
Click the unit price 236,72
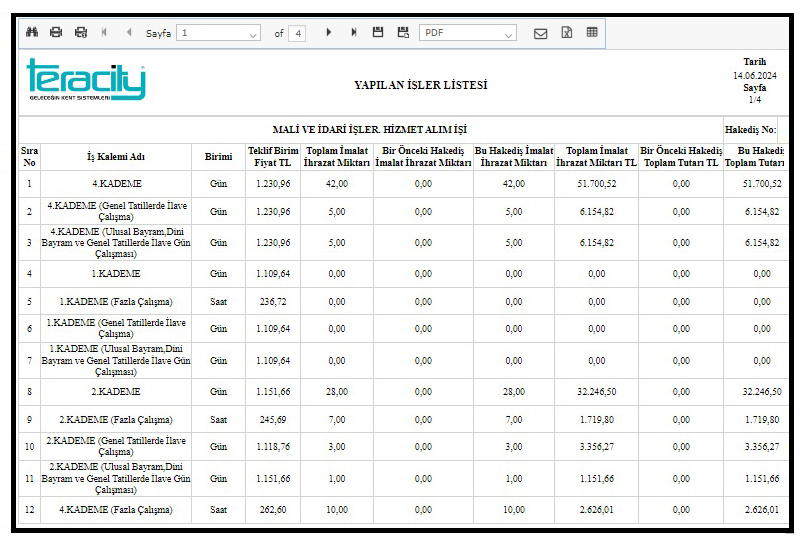(273, 302)
